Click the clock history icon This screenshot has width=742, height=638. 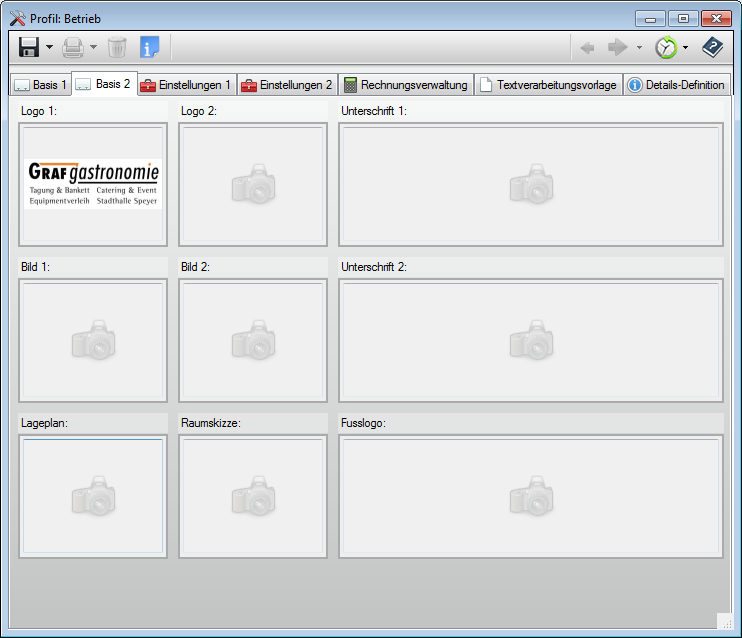tap(665, 47)
